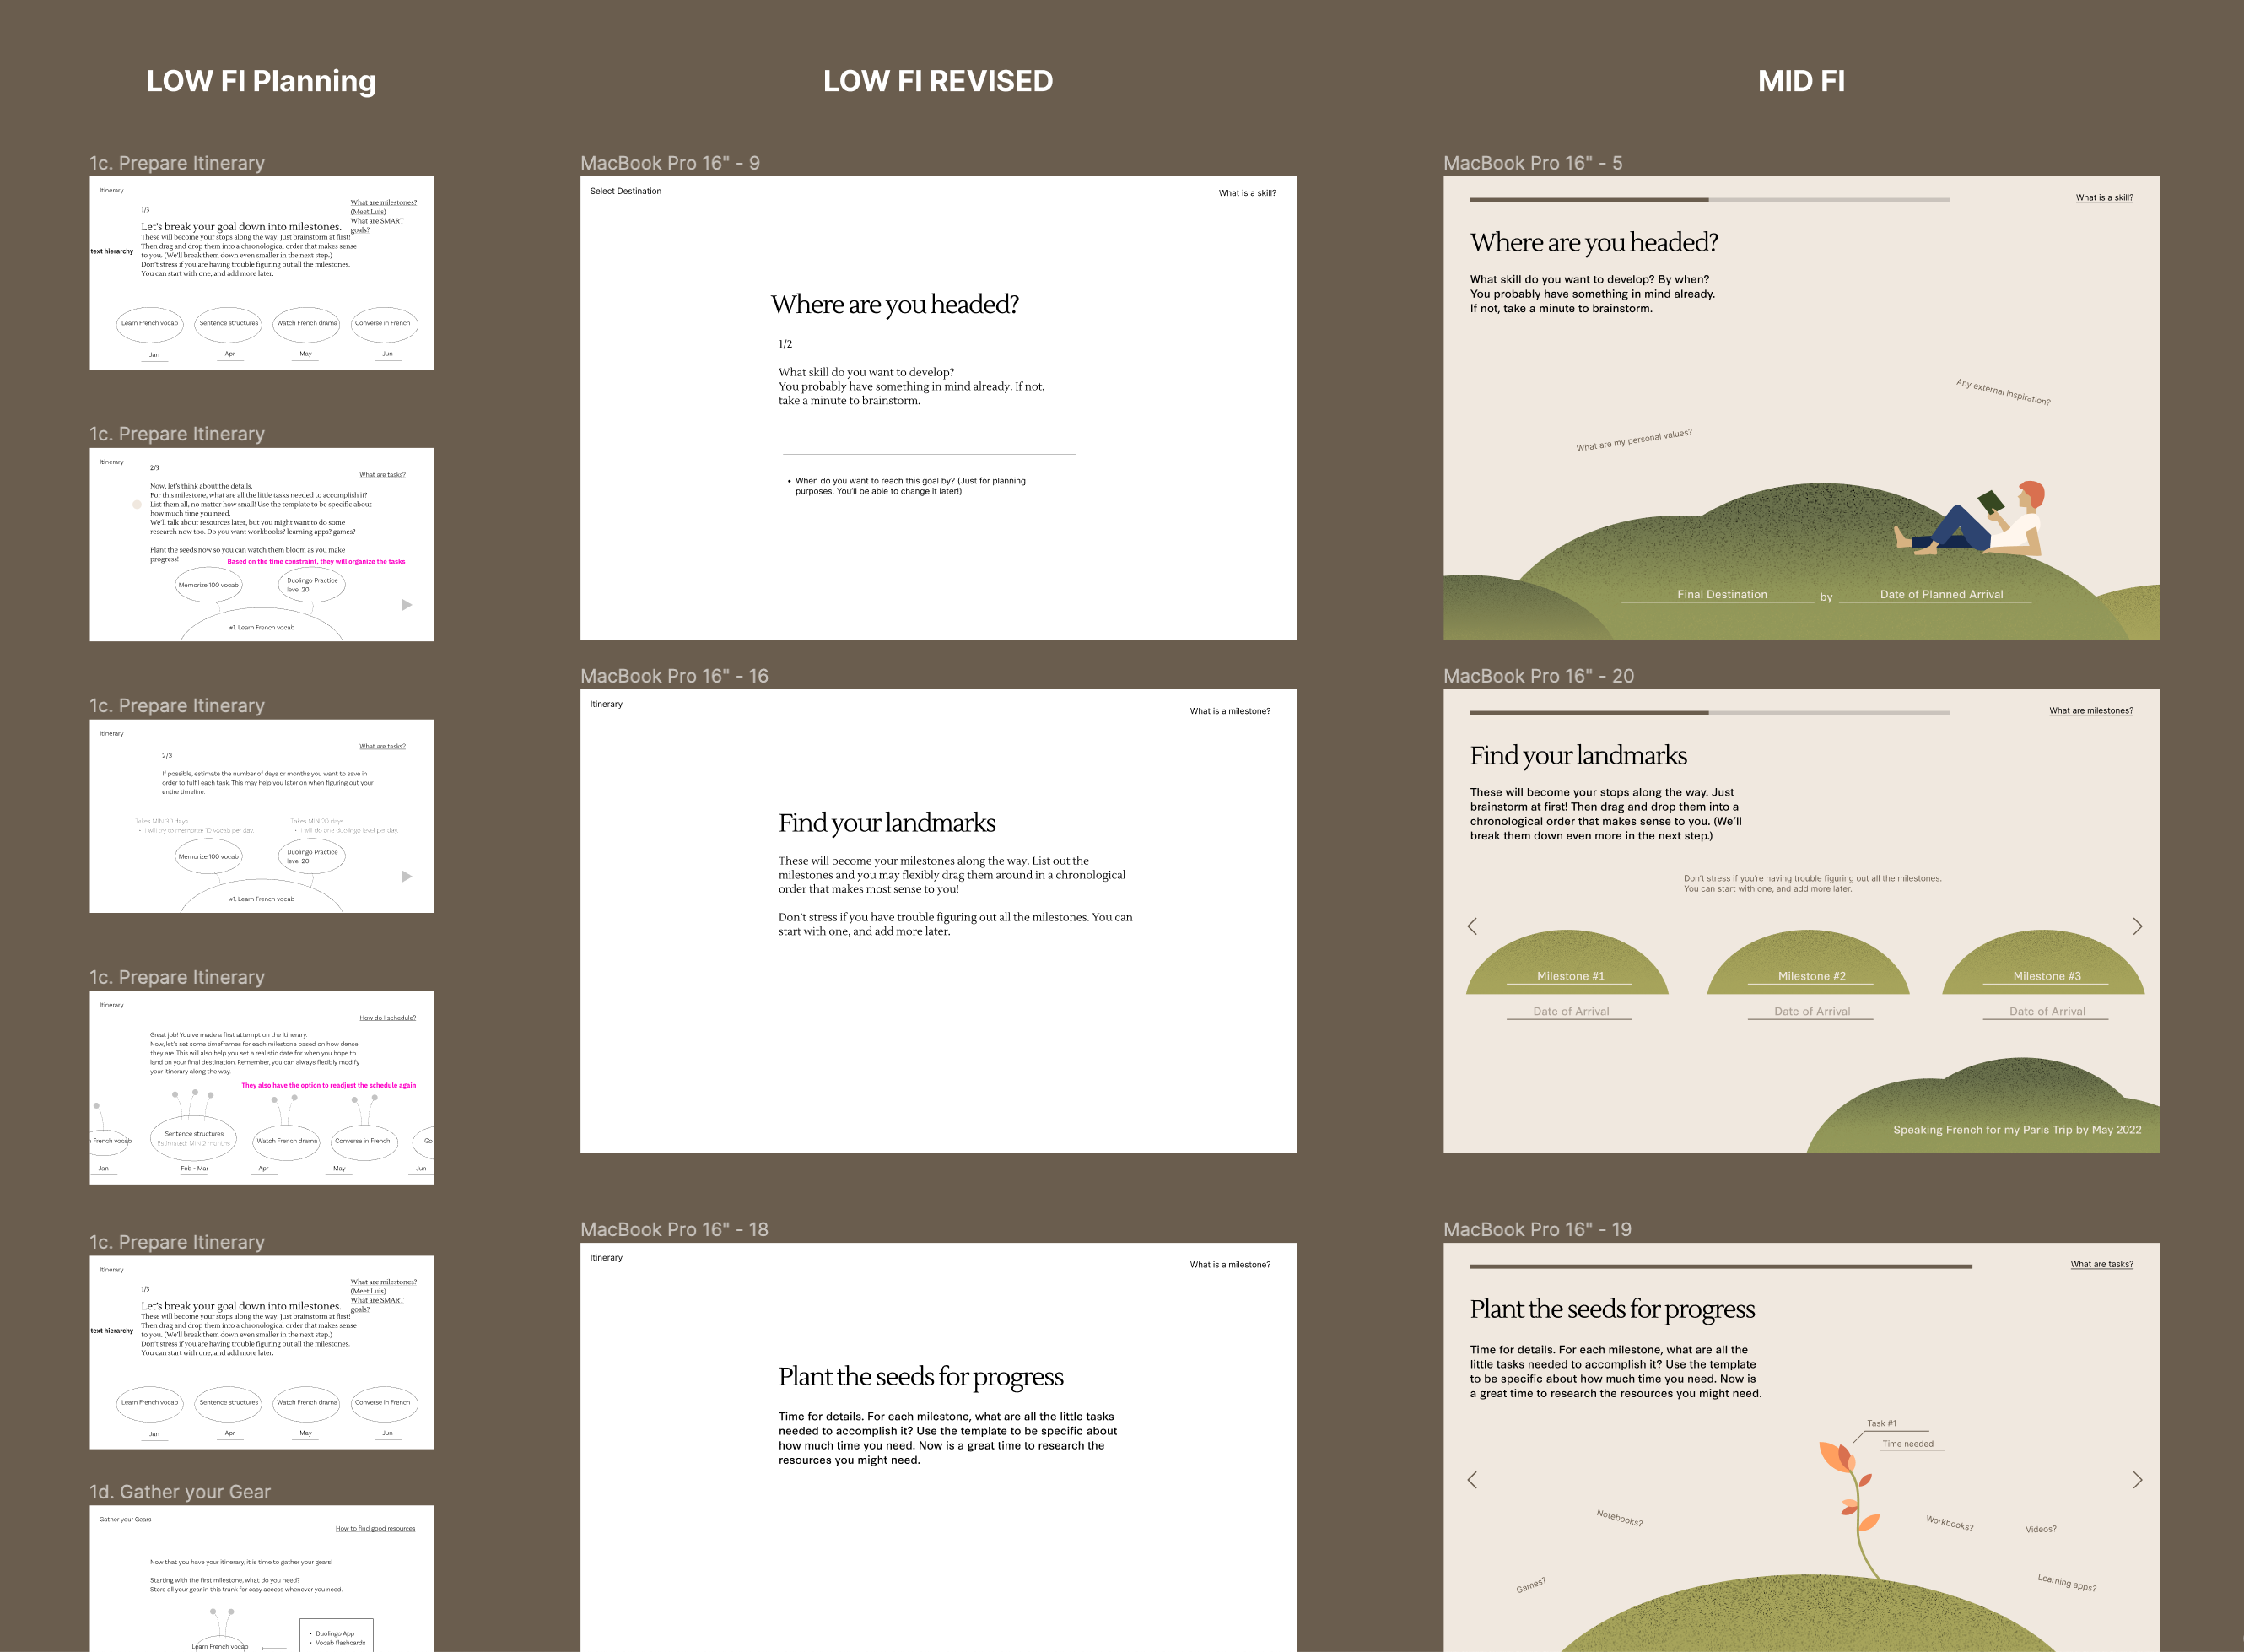This screenshot has height=1652, width=2244.
Task: Click the orange-leaf plant illustration
Action: tap(1852, 1510)
